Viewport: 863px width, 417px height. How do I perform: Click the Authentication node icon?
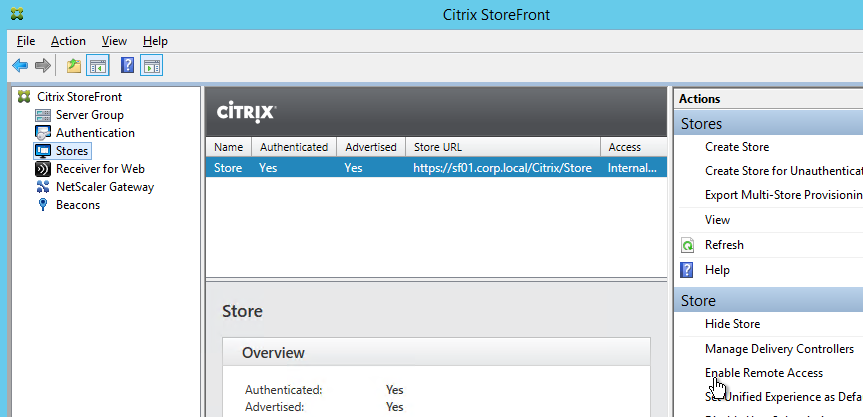point(42,133)
